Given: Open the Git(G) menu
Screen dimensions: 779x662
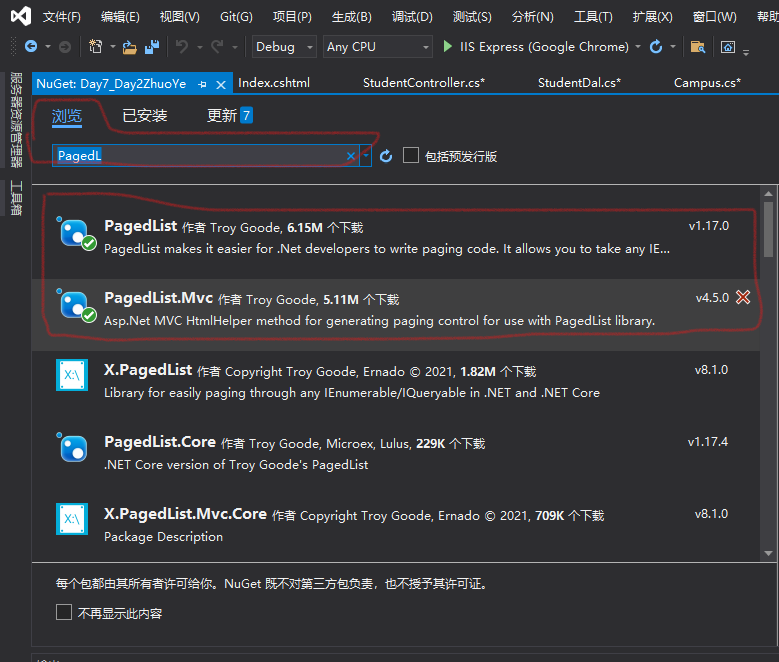Looking at the screenshot, I should tap(236, 17).
